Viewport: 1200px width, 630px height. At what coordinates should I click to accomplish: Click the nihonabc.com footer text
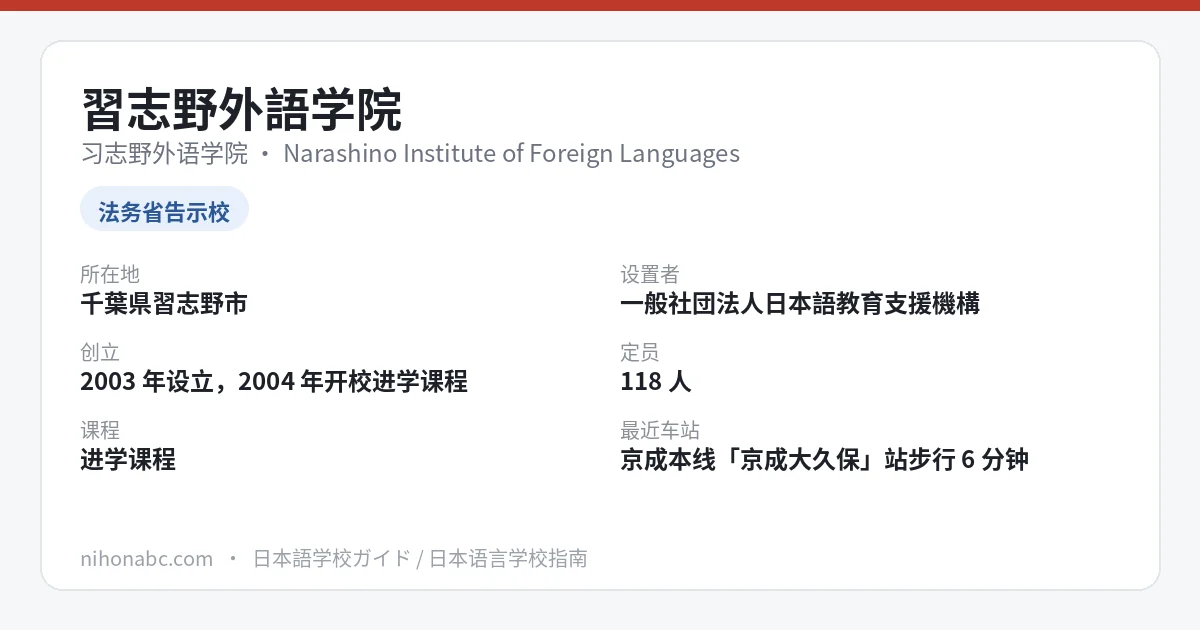coord(147,558)
